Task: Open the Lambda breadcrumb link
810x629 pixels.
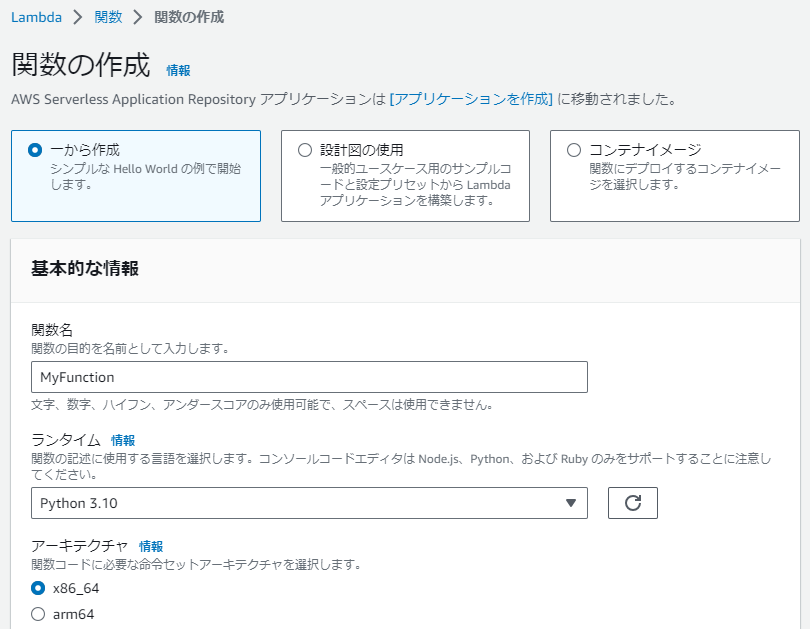Action: pos(36,17)
